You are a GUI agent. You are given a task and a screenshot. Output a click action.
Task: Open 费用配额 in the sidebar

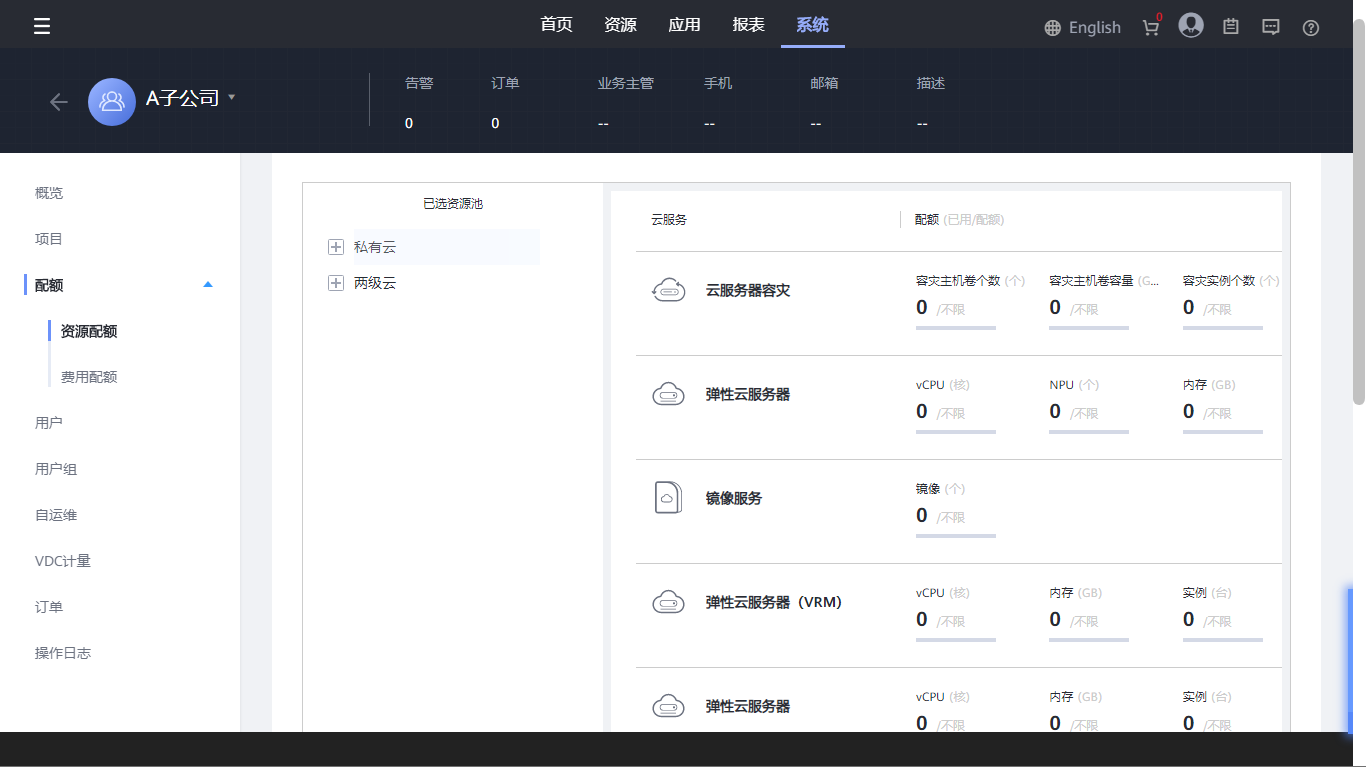click(89, 377)
